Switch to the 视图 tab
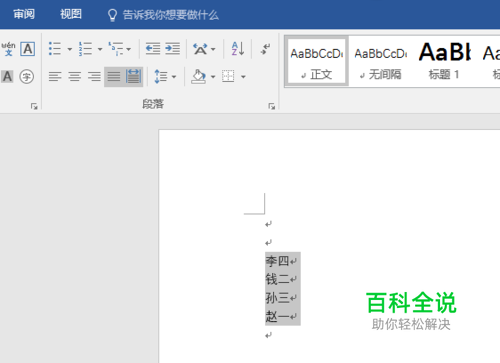The image size is (500, 363). coord(71,14)
